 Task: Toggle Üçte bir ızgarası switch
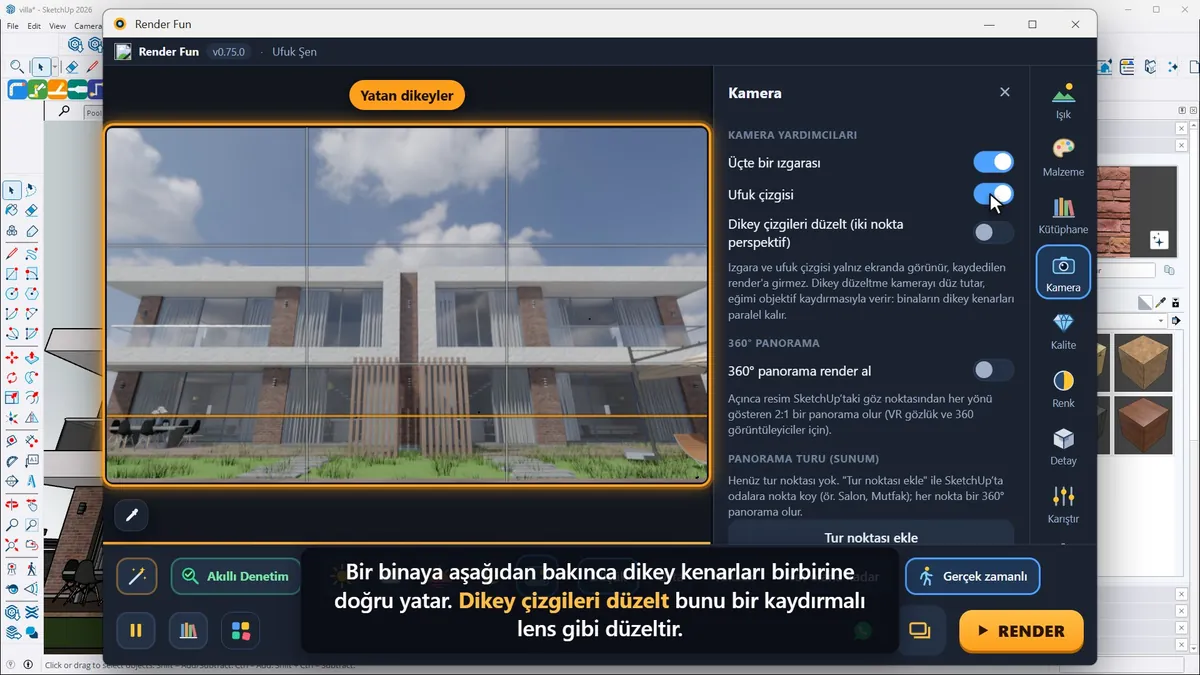993,162
